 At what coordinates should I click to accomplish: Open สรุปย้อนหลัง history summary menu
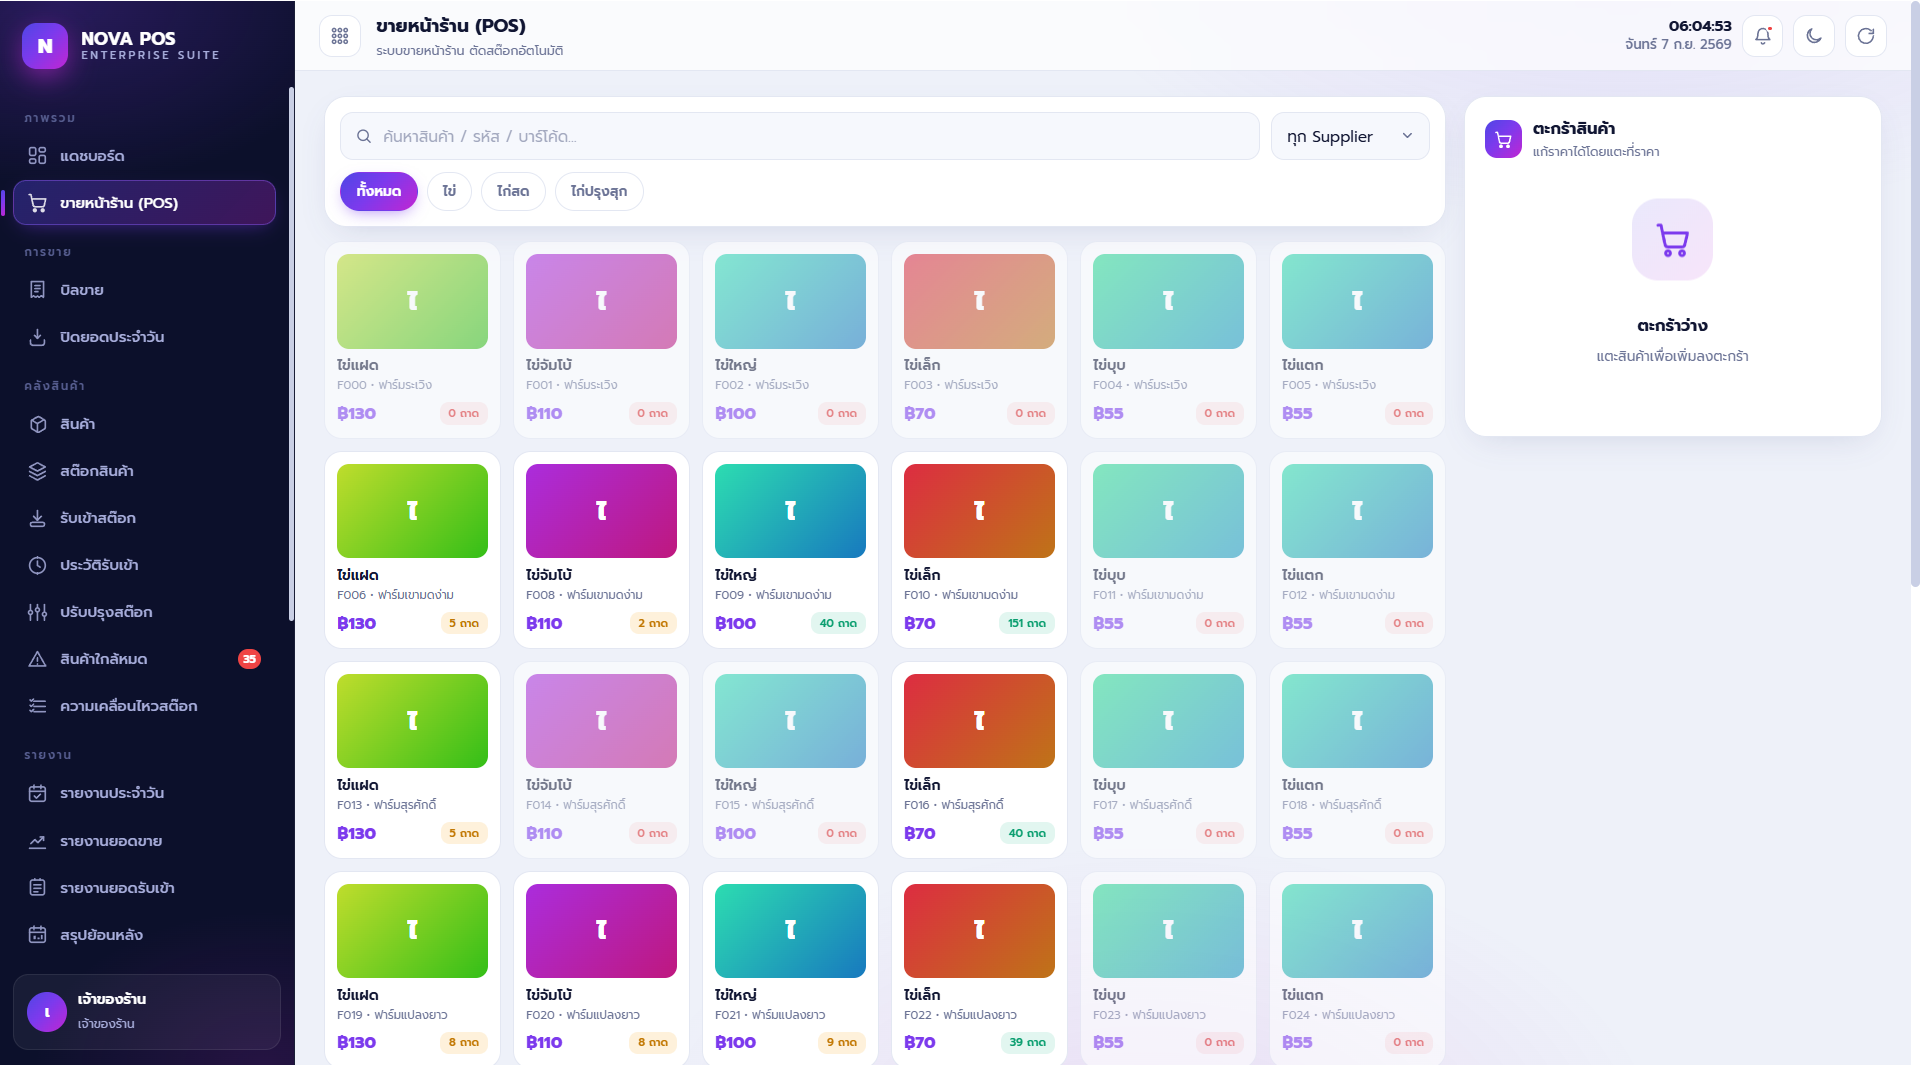(x=144, y=935)
